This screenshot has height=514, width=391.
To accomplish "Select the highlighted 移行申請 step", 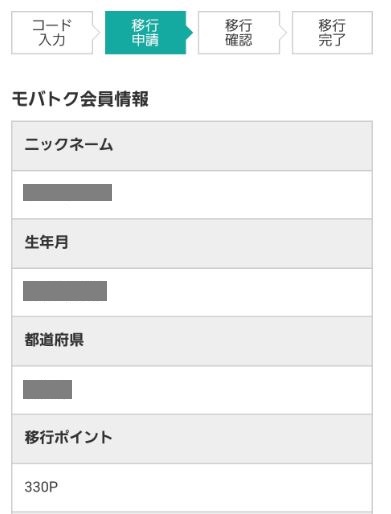I will [145, 33].
